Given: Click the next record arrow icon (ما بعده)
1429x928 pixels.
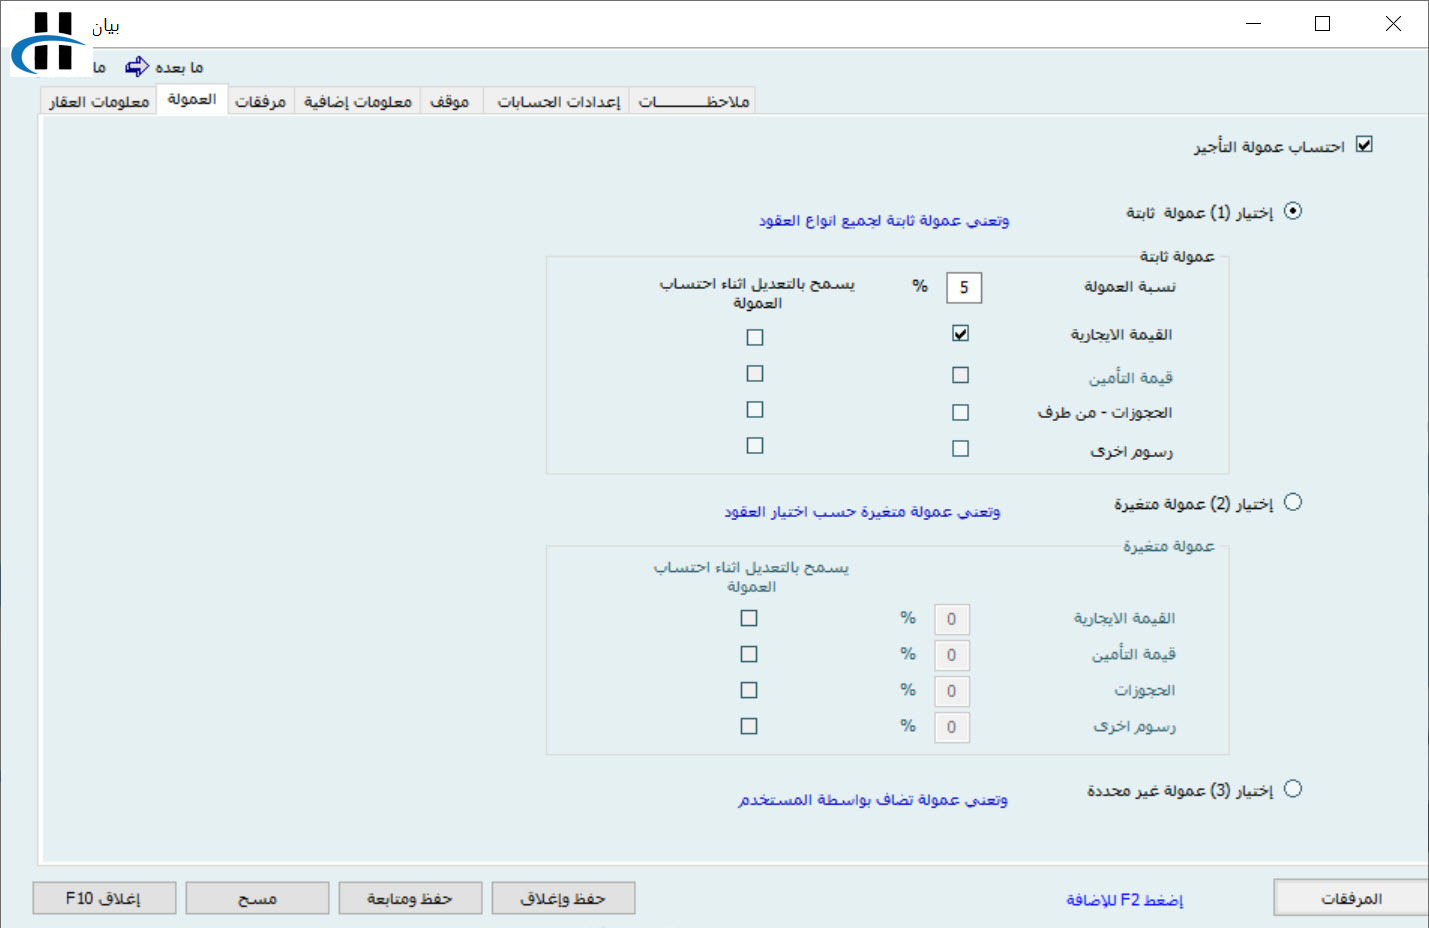Looking at the screenshot, I should (x=137, y=67).
